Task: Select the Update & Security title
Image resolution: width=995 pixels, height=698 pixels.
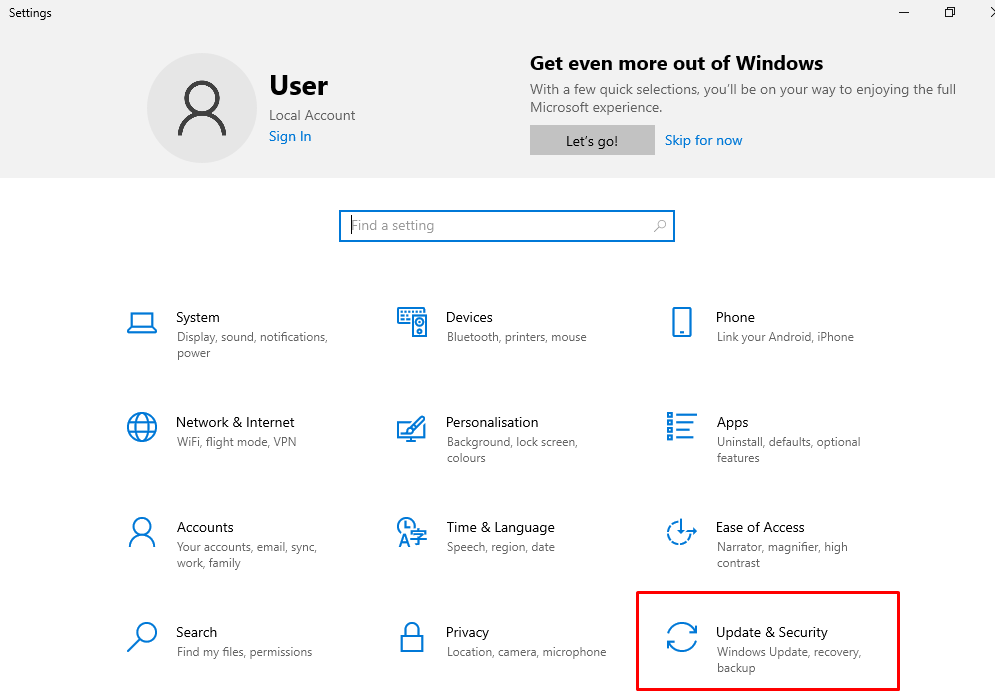Action: coord(772,633)
